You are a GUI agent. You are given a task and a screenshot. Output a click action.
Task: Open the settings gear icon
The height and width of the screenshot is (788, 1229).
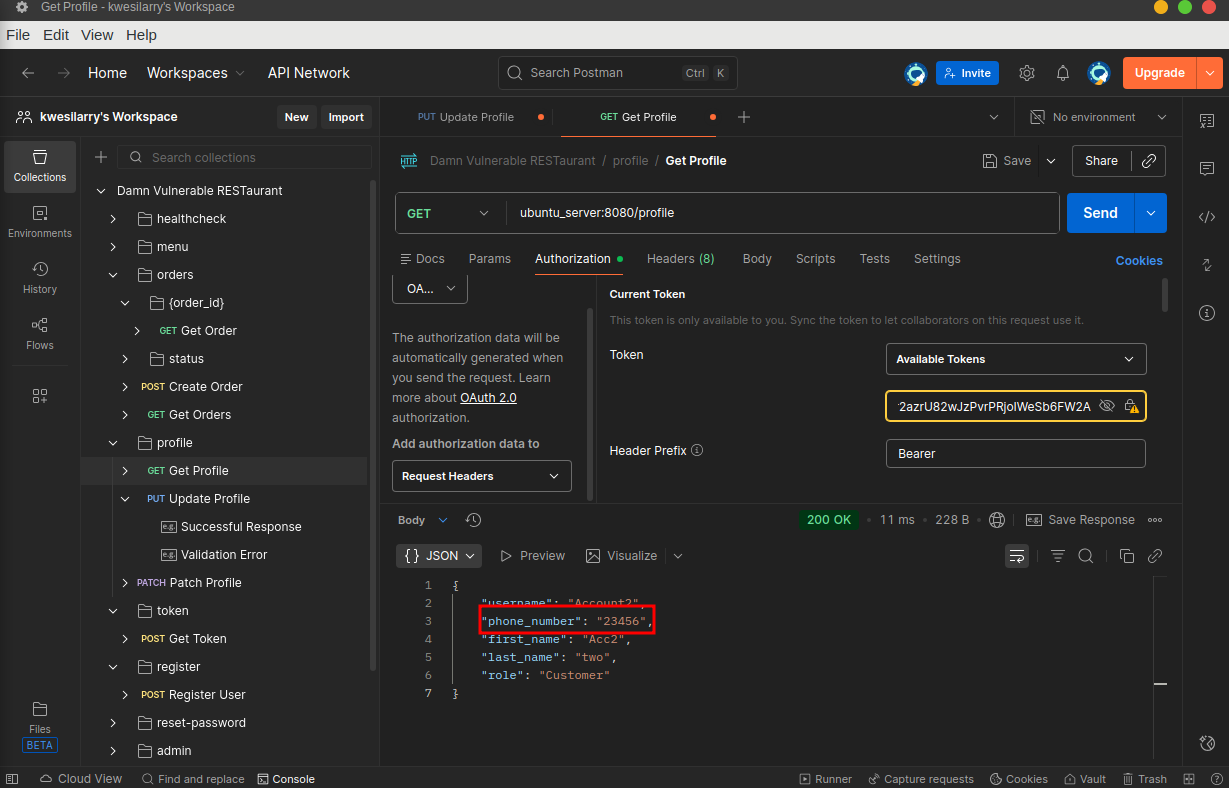pyautogui.click(x=1027, y=73)
